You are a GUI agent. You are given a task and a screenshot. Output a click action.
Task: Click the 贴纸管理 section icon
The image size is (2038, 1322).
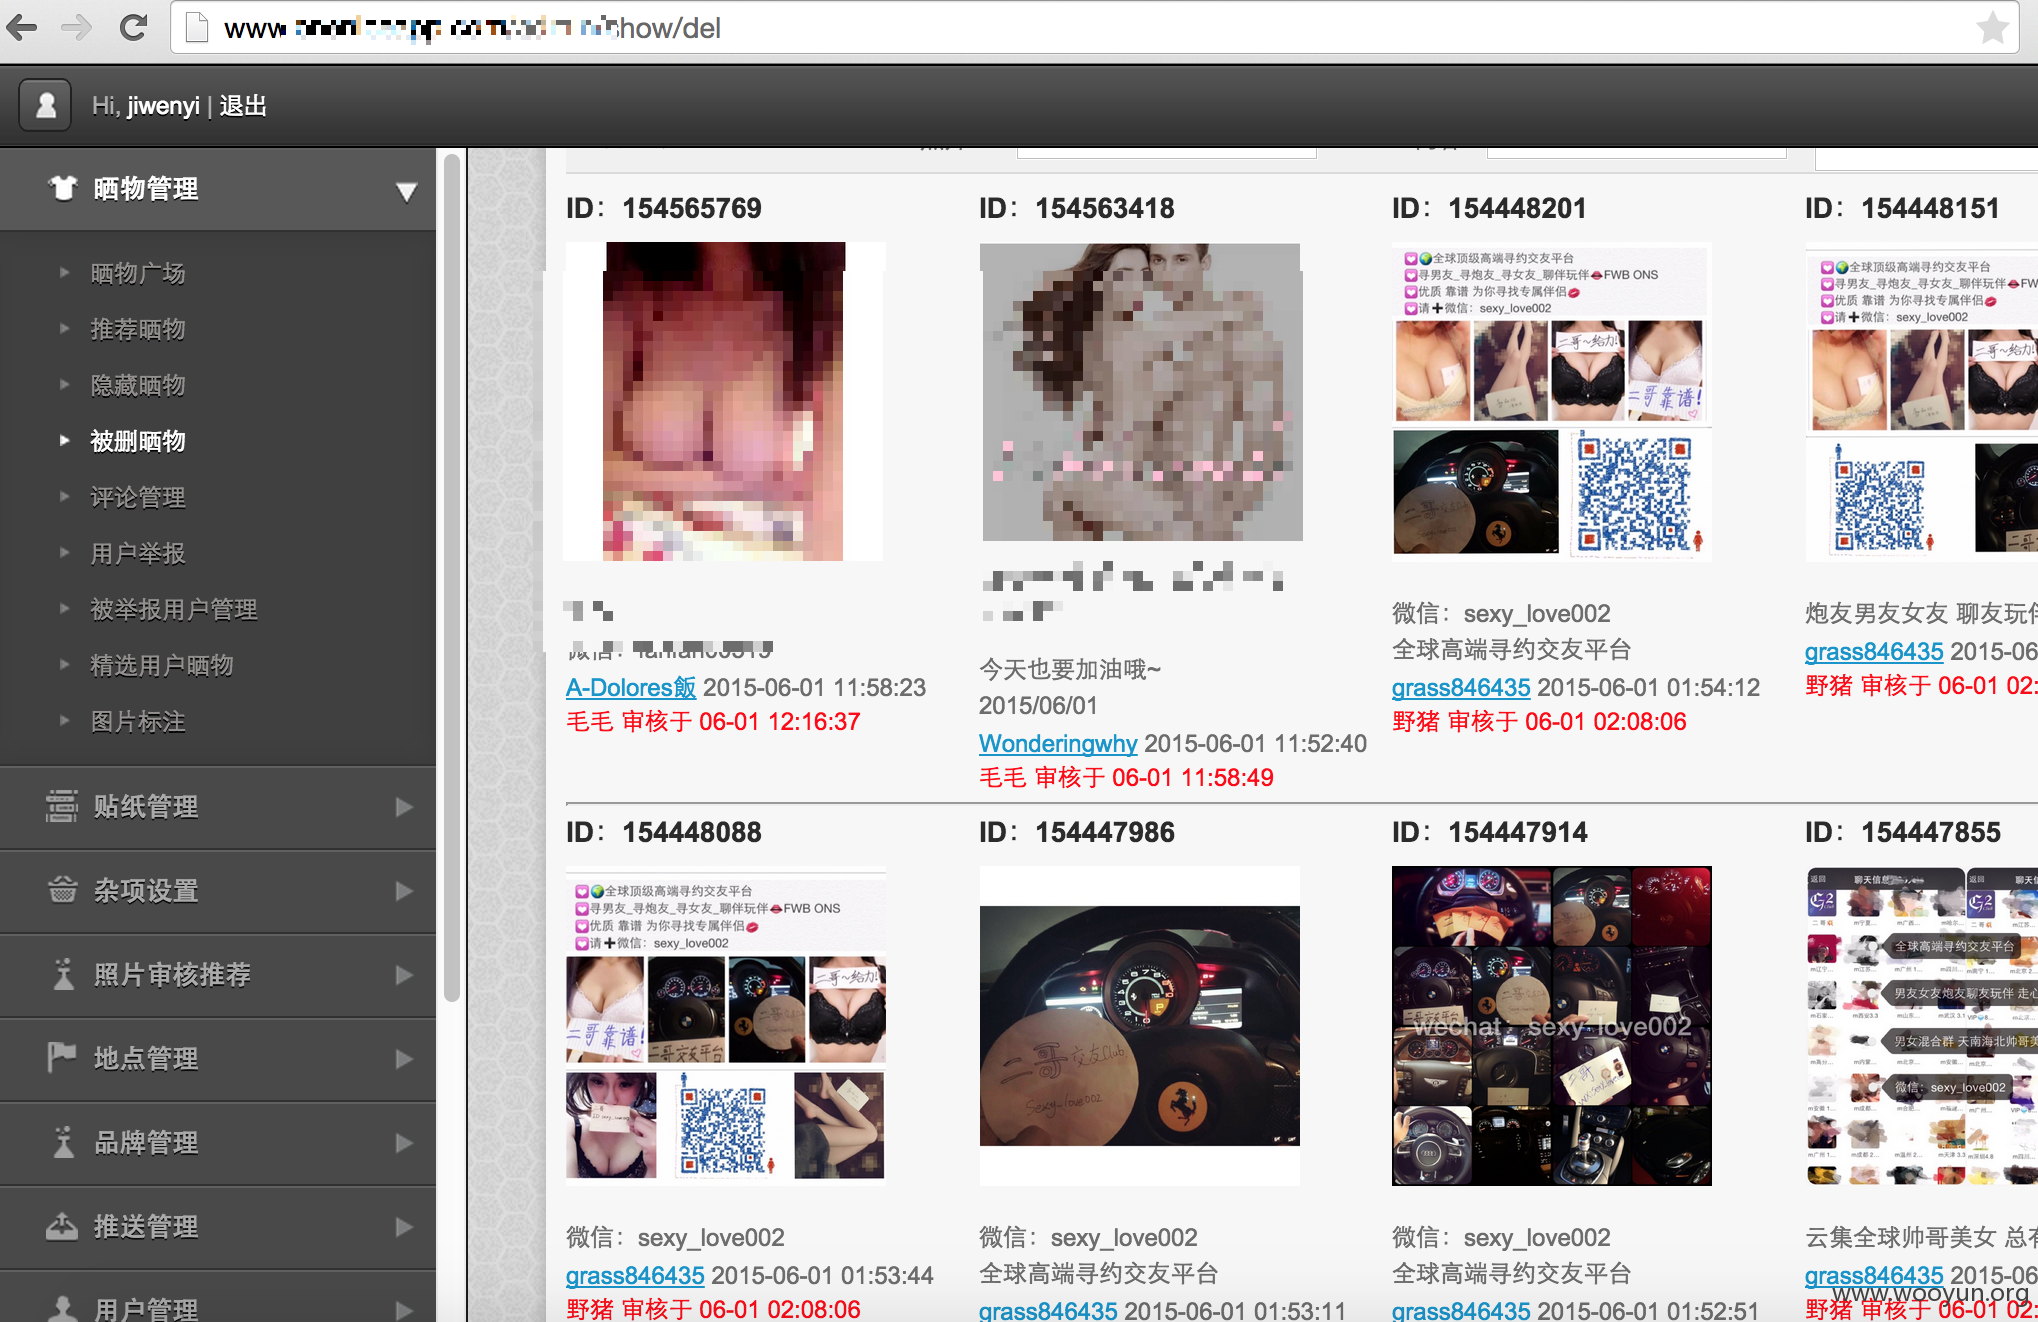(x=61, y=806)
